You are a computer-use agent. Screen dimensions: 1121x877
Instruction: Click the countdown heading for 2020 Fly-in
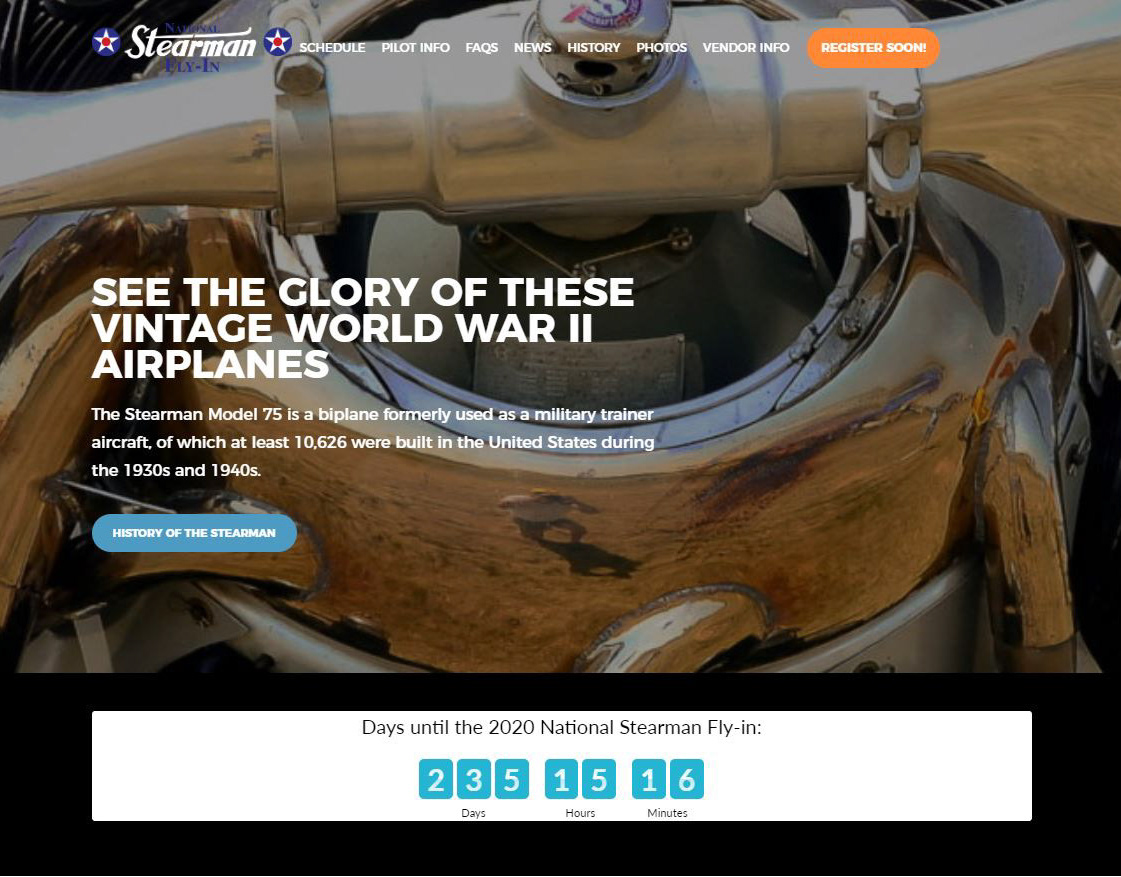point(561,728)
